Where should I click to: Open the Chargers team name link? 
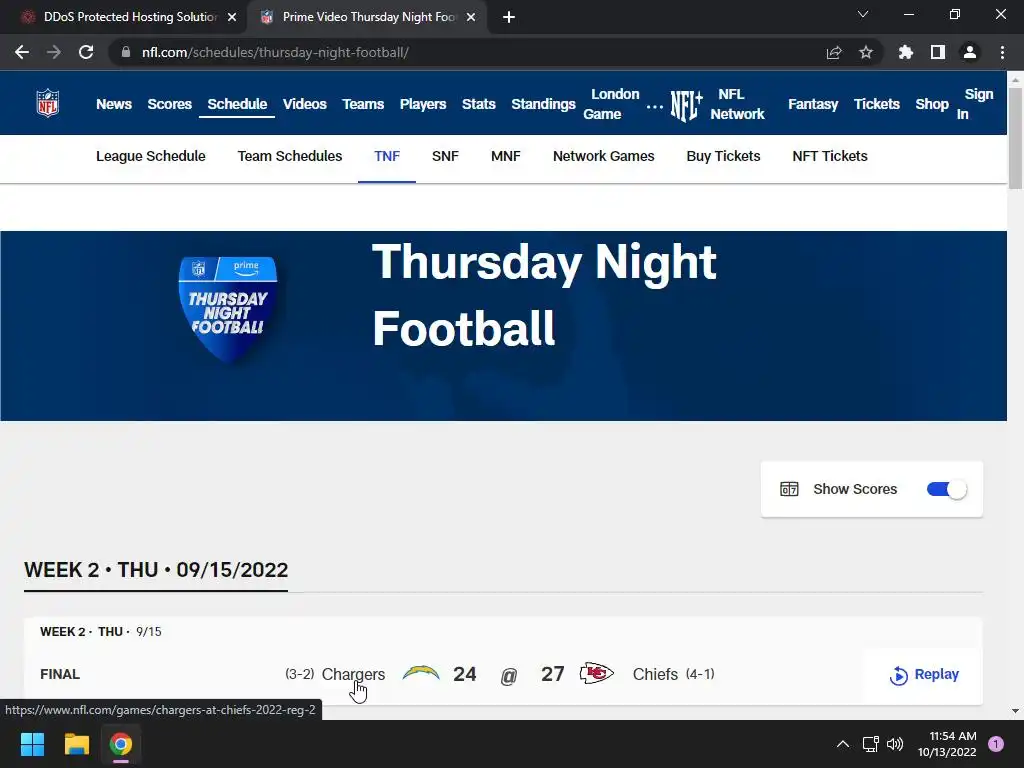pyautogui.click(x=353, y=674)
